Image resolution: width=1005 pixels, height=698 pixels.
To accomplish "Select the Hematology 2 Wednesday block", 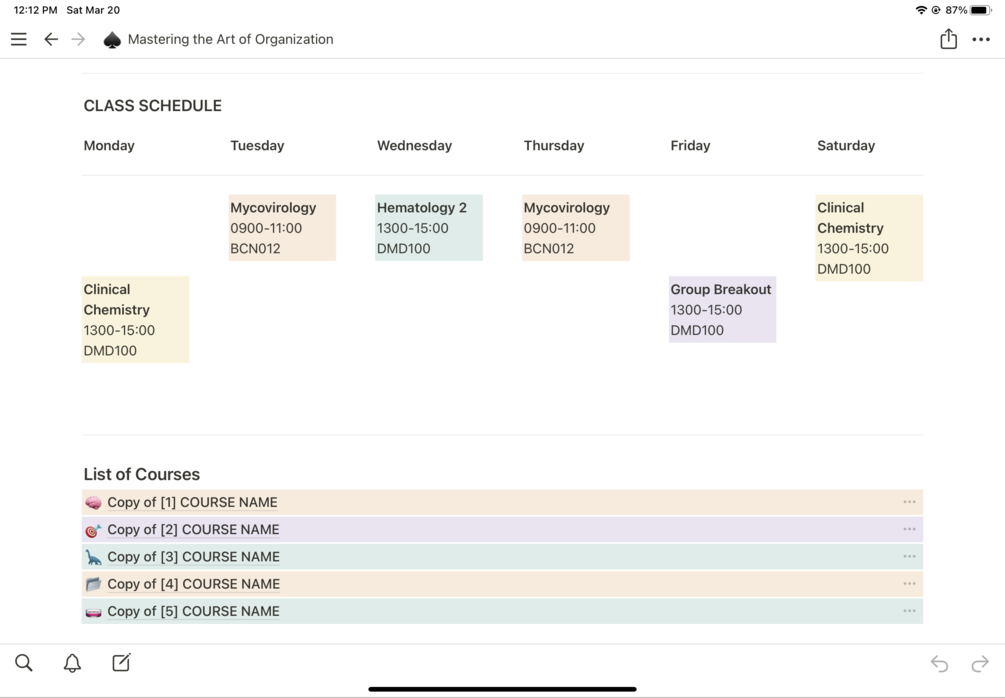I will click(x=428, y=228).
